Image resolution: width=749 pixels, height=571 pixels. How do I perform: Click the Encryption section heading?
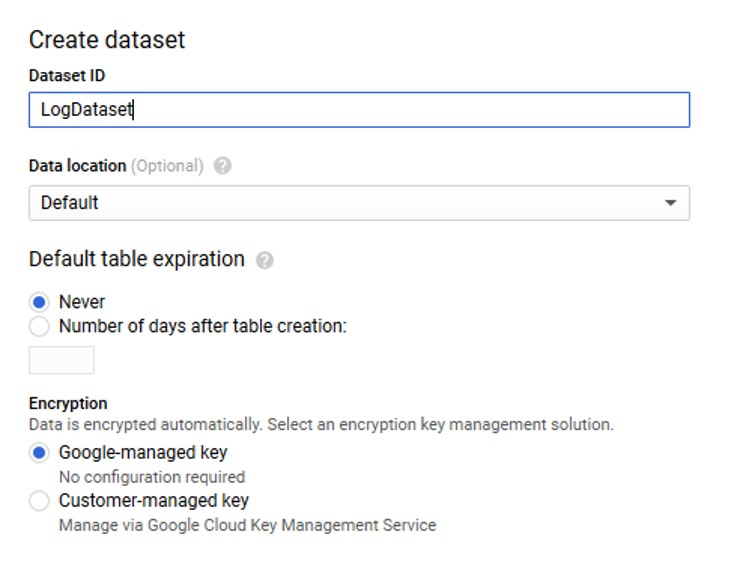click(68, 404)
